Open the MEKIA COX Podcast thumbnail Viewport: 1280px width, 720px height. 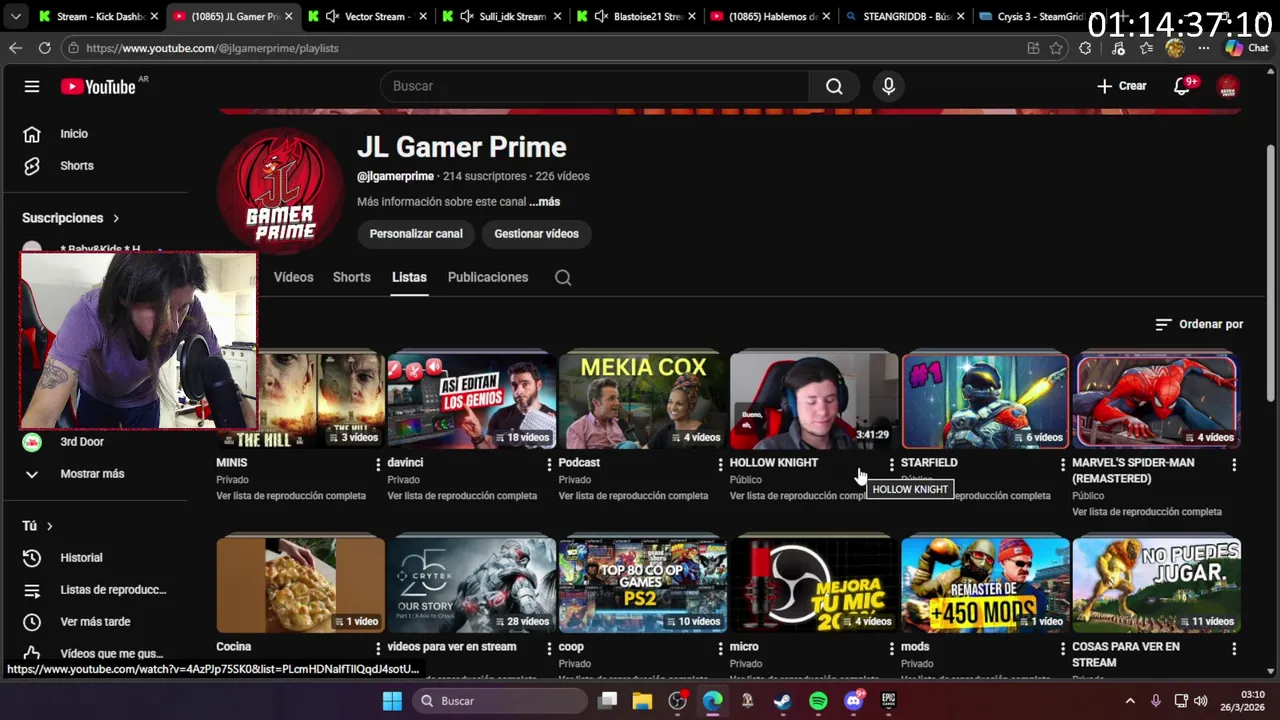coord(642,401)
